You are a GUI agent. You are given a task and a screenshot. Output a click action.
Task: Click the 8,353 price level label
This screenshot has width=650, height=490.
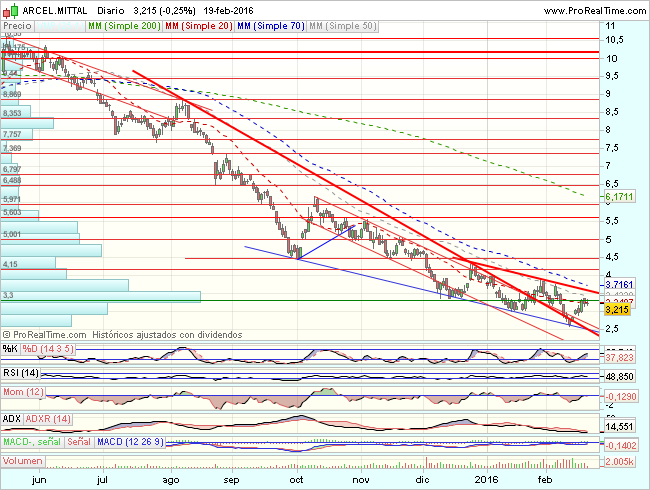tap(12, 113)
